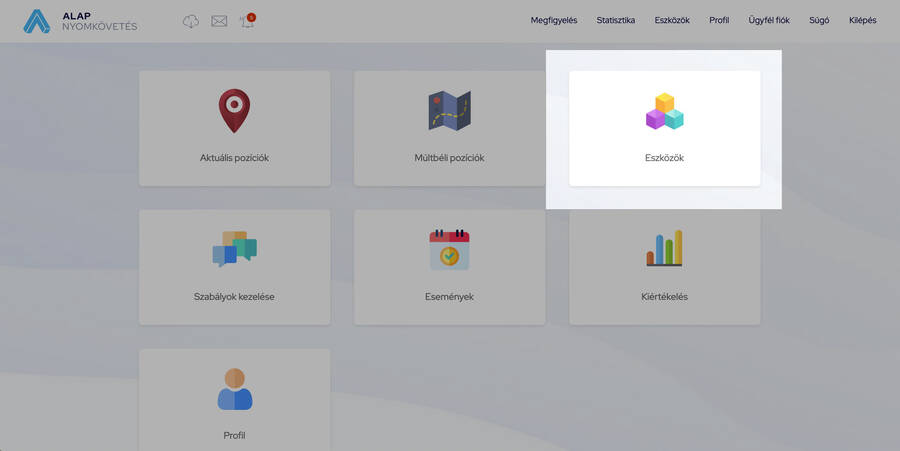Log out using the Kilépés link

(x=862, y=20)
